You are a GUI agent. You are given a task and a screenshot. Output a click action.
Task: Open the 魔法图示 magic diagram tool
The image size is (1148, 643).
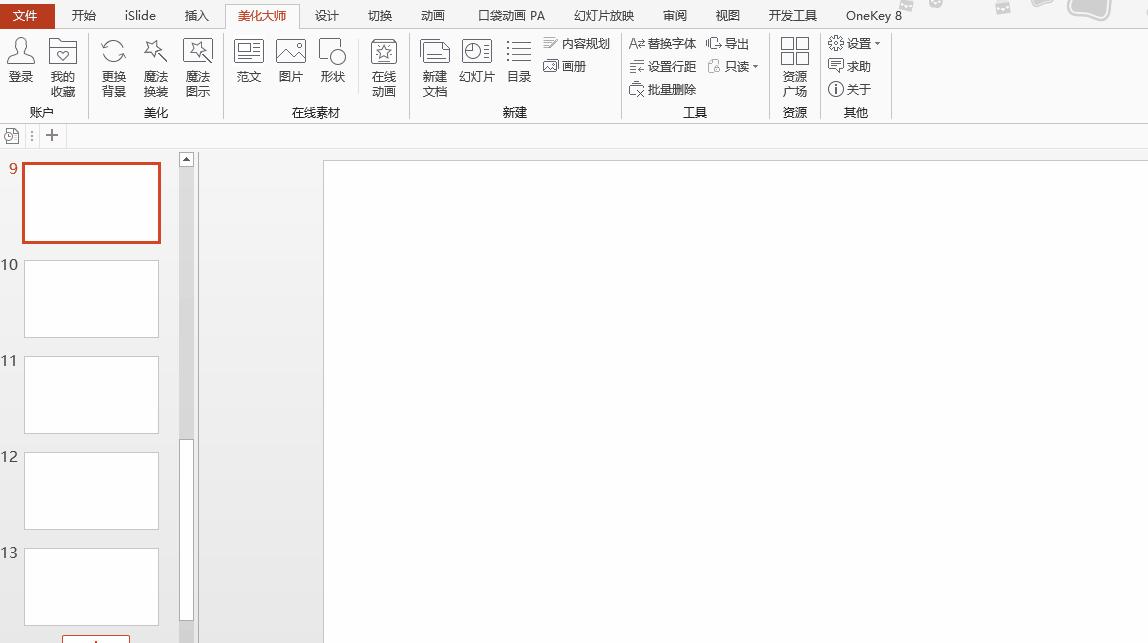(197, 65)
